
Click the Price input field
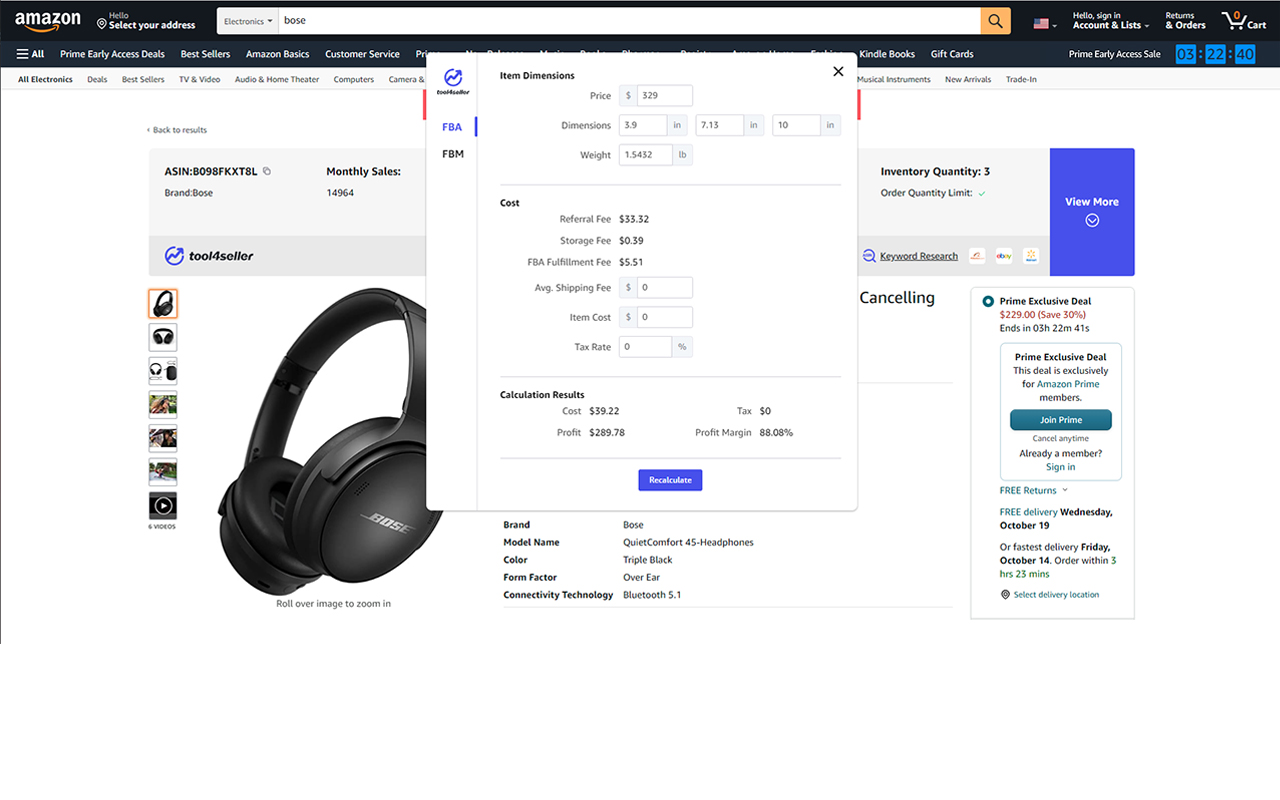point(664,96)
